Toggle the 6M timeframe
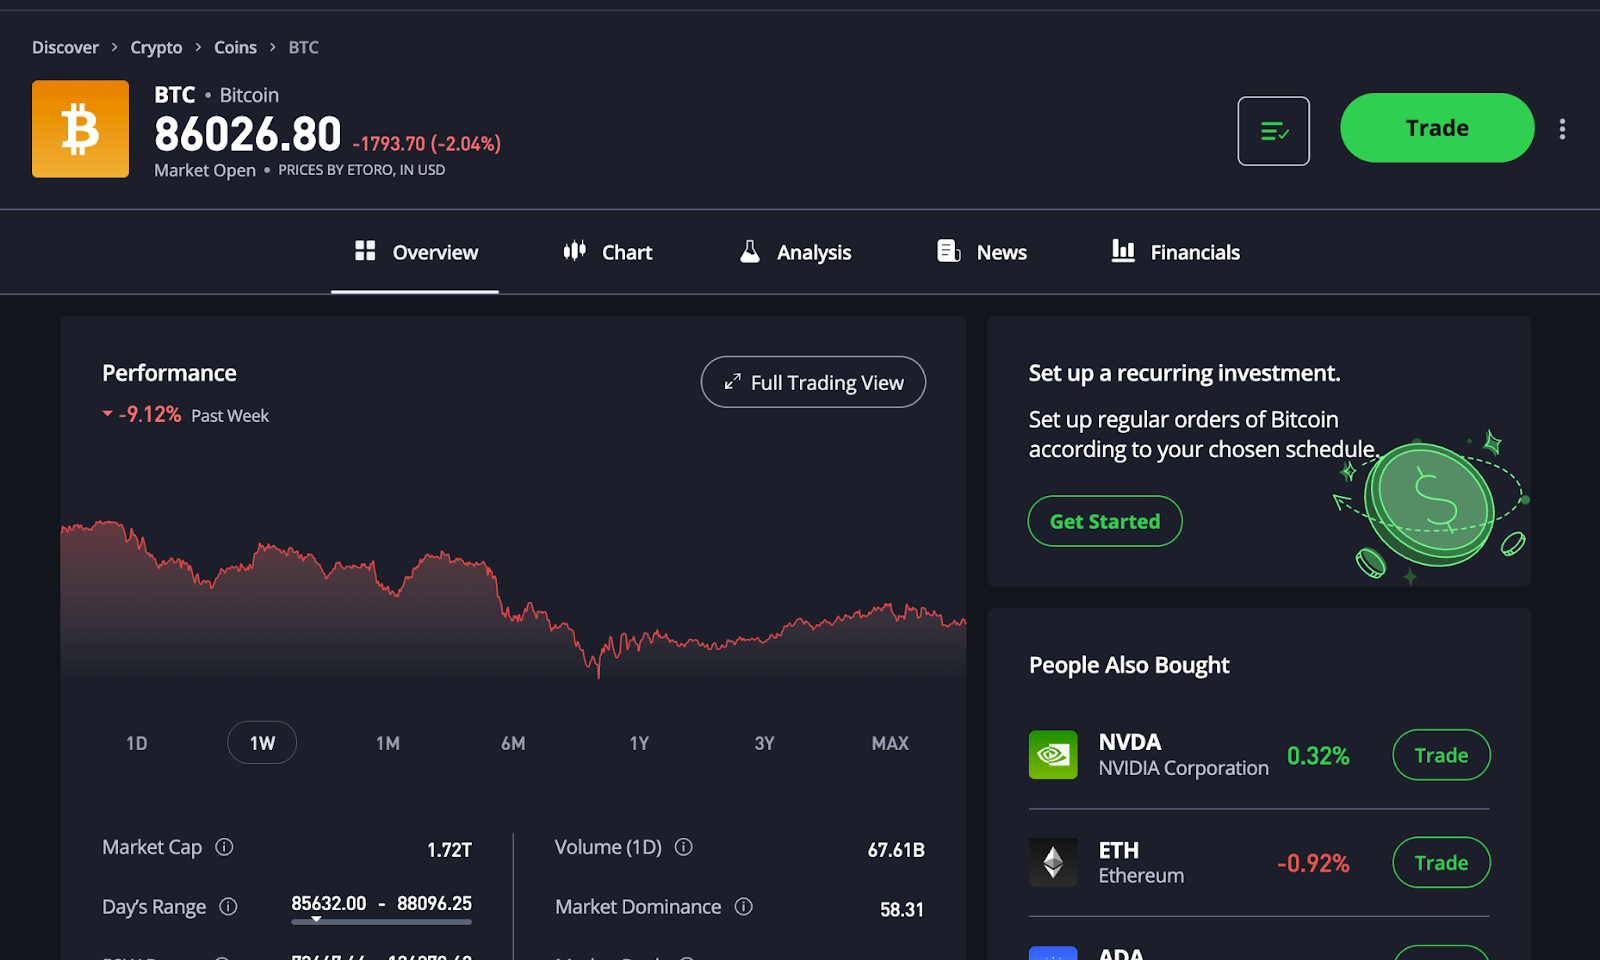The width and height of the screenshot is (1600, 960). click(513, 743)
